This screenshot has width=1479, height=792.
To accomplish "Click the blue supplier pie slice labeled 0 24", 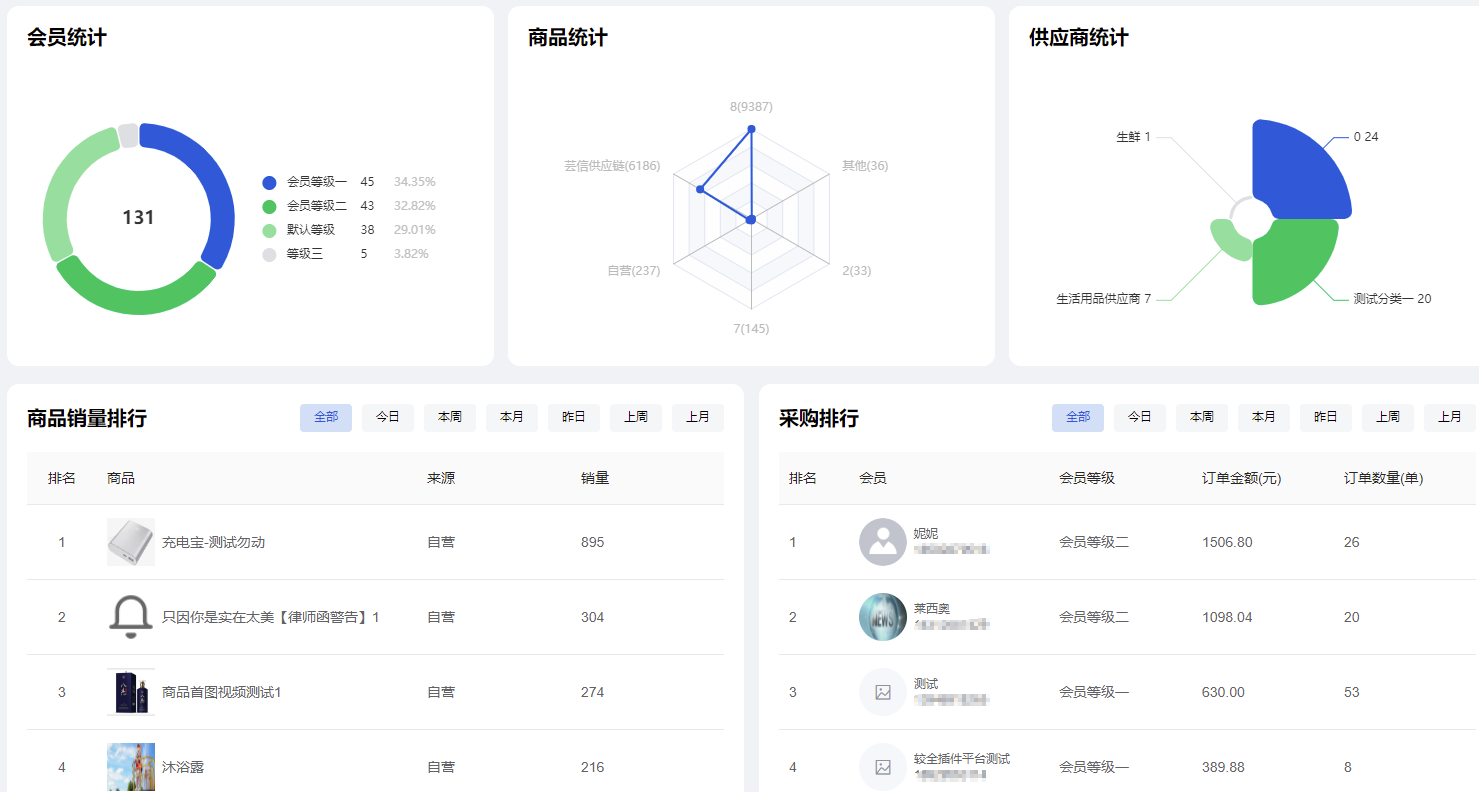I will [x=1297, y=168].
